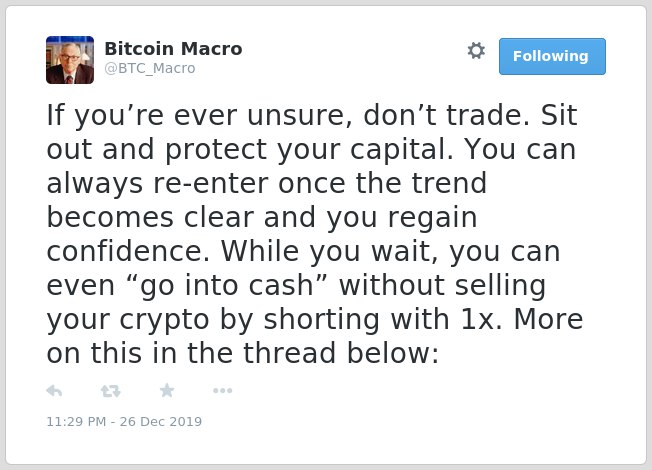
Task: Click the tweet body text to expand thread
Action: [315, 234]
